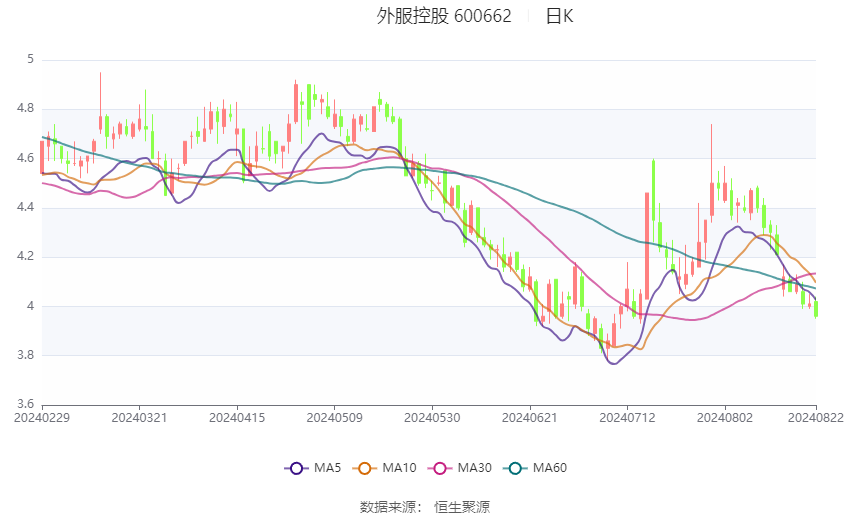The image size is (850, 517).
Task: Click the x-axis date 20240822
Action: point(816,418)
